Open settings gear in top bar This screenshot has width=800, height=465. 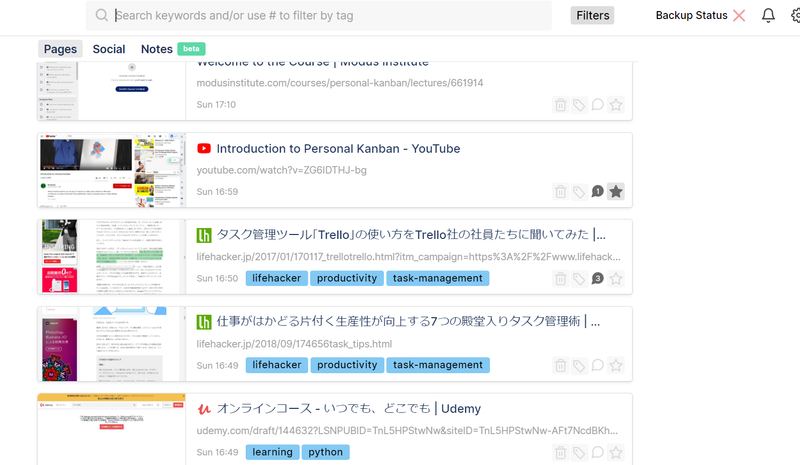tap(794, 15)
